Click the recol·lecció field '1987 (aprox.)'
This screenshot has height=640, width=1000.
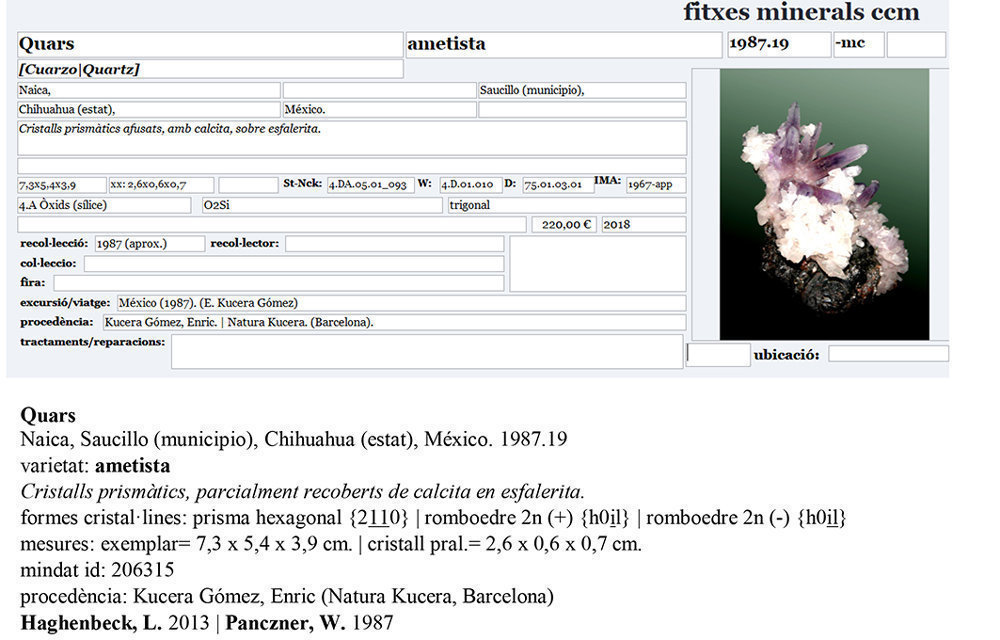click(150, 244)
